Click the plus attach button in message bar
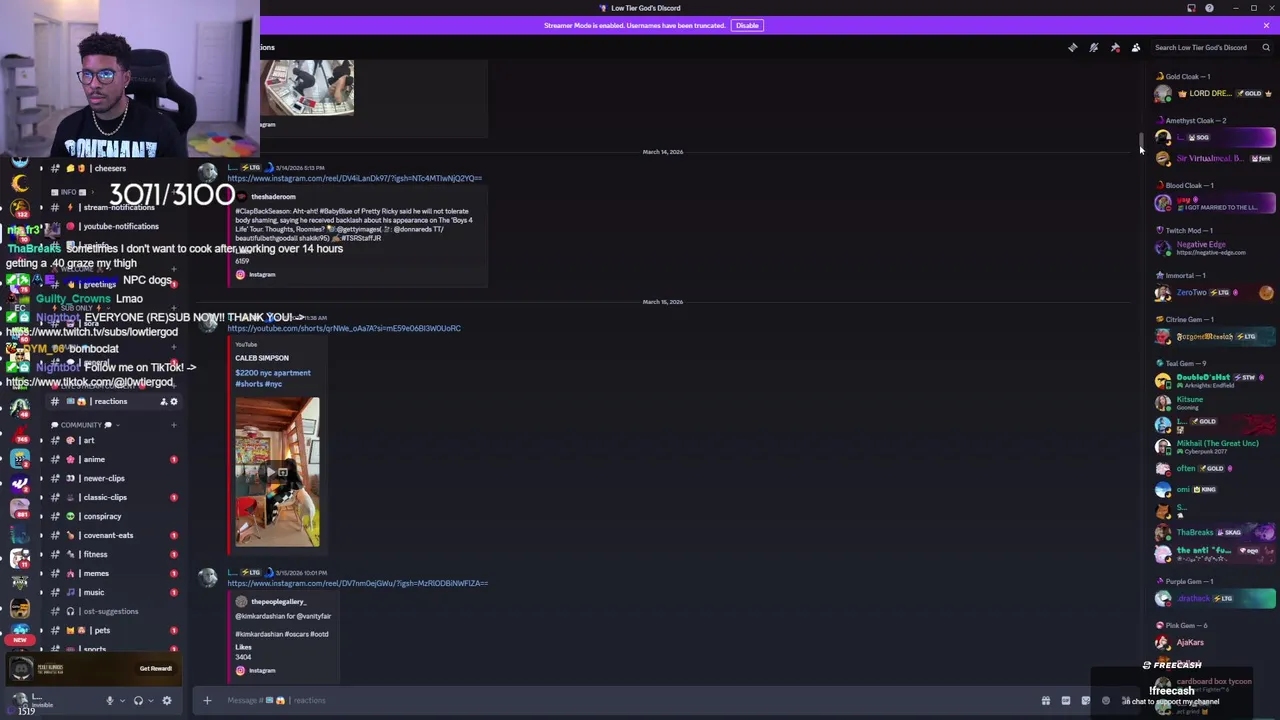1280x720 pixels. (x=207, y=700)
